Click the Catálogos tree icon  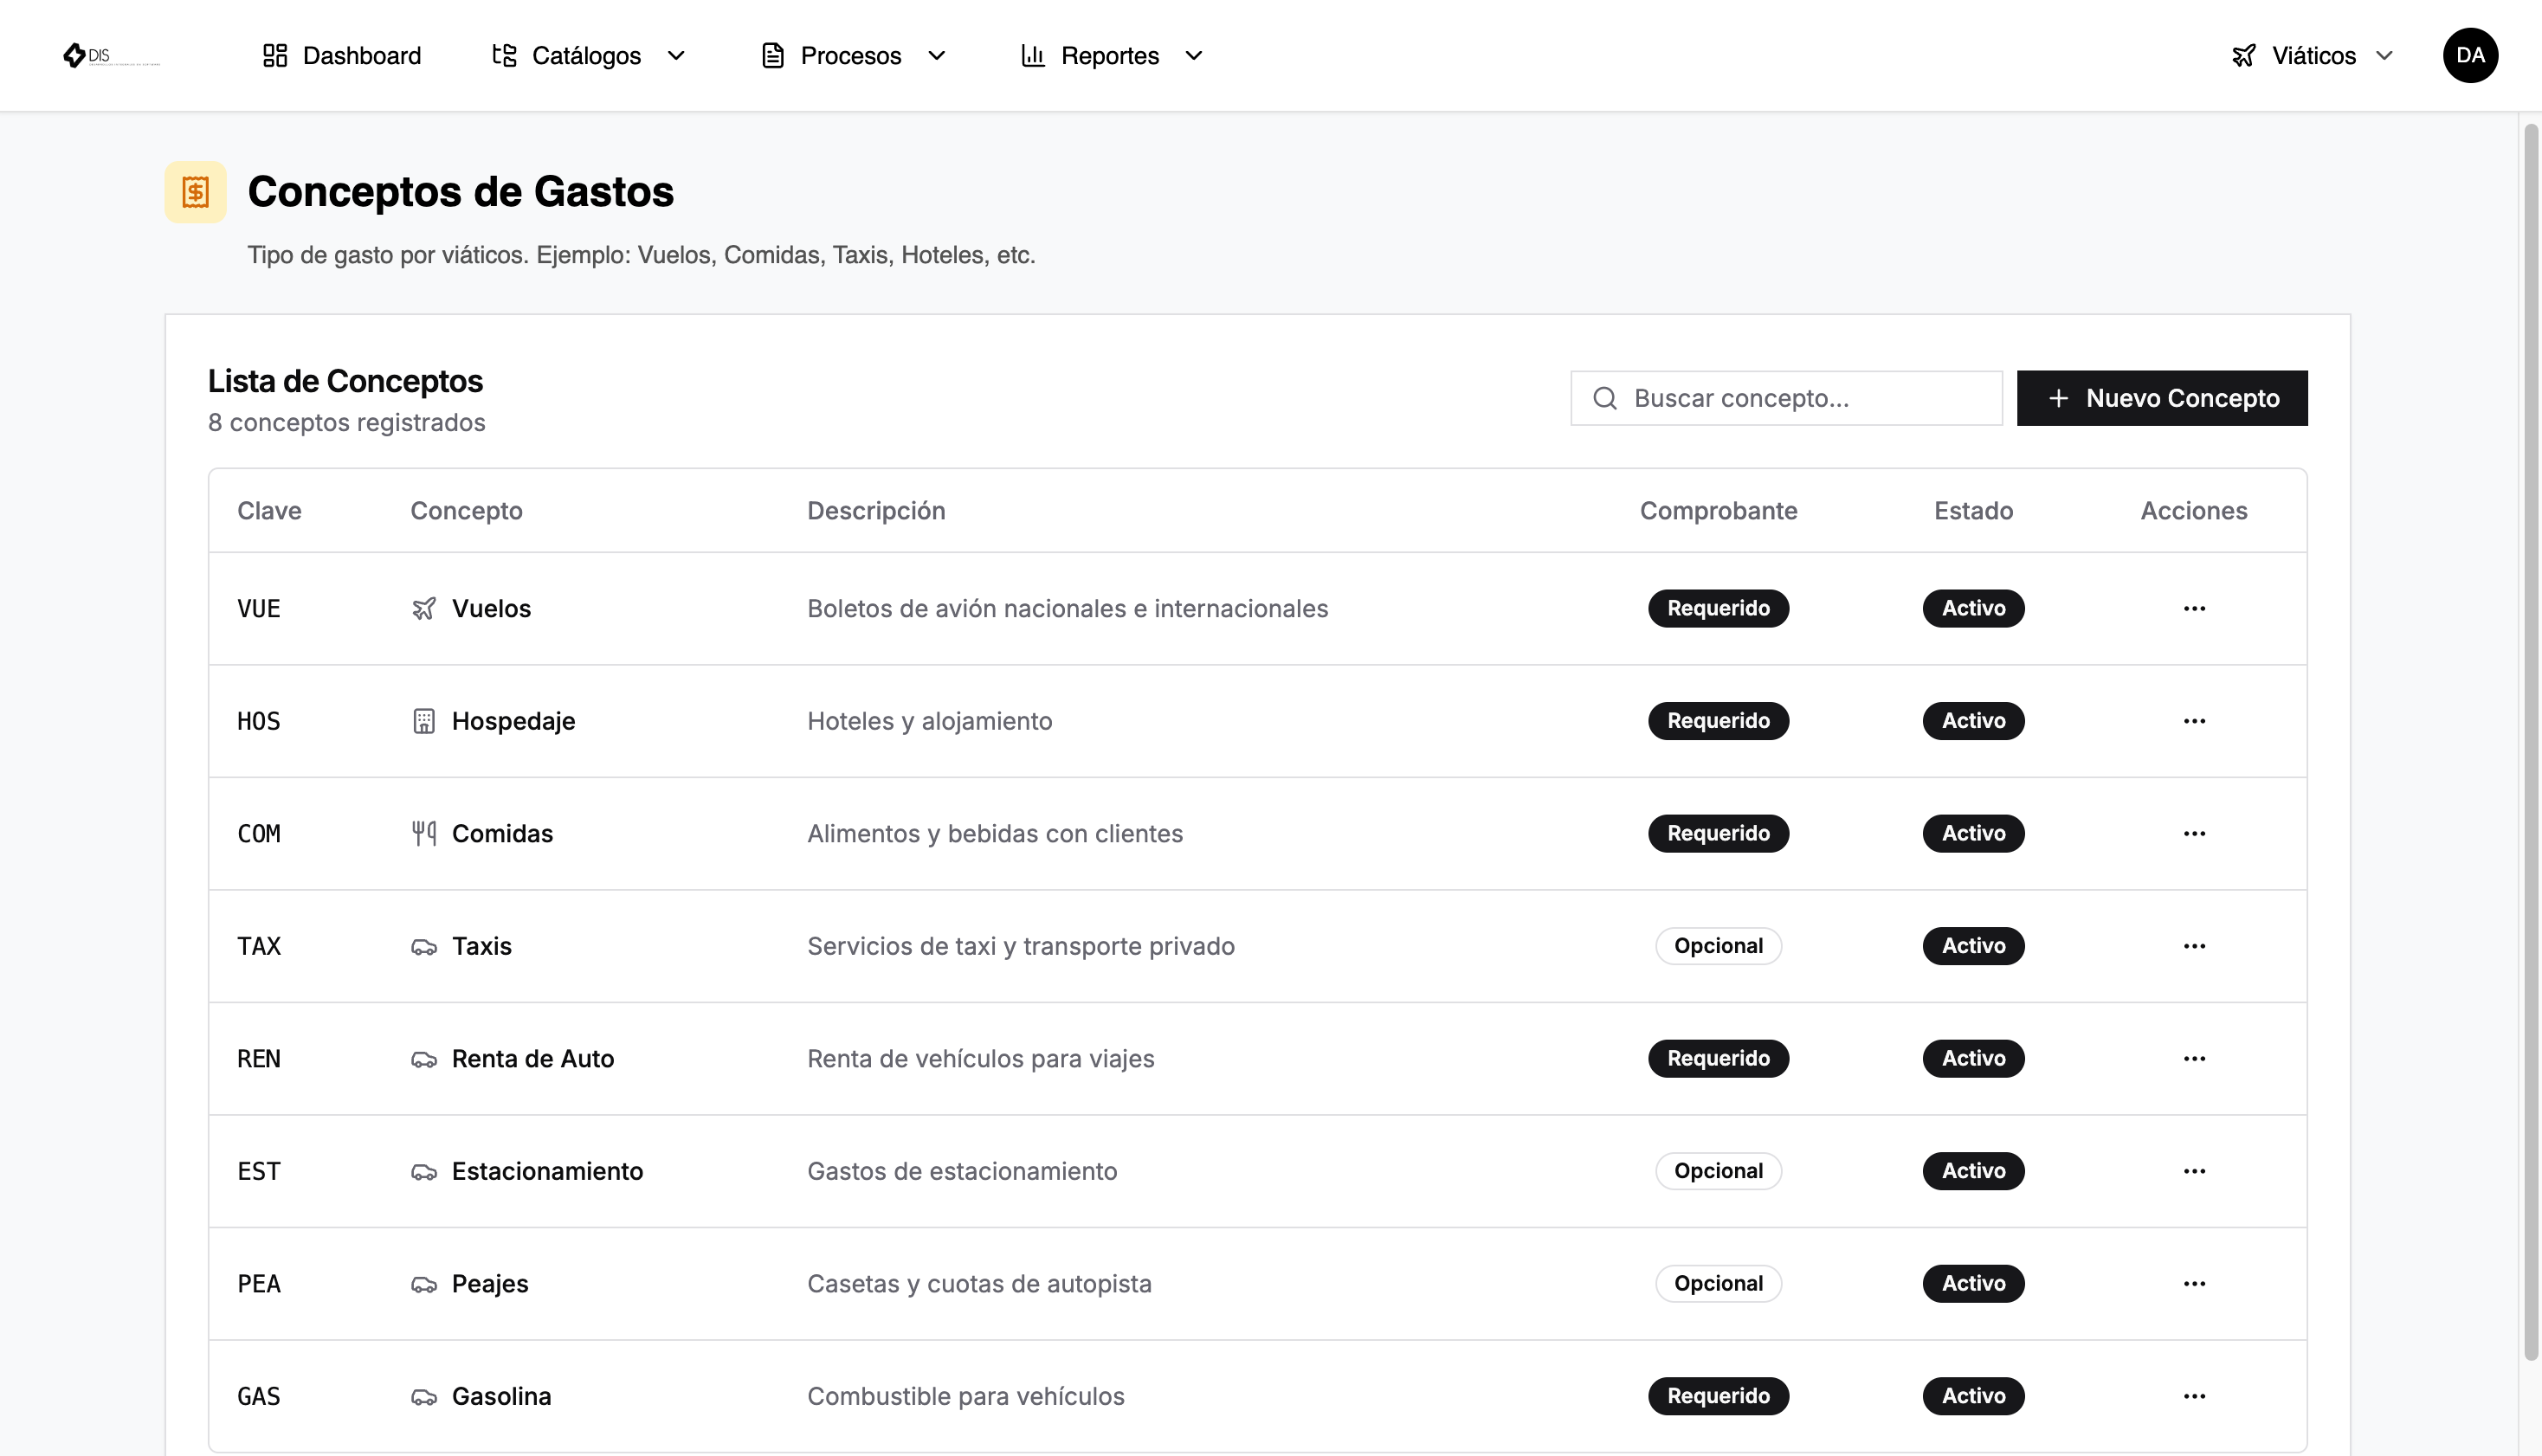point(504,55)
